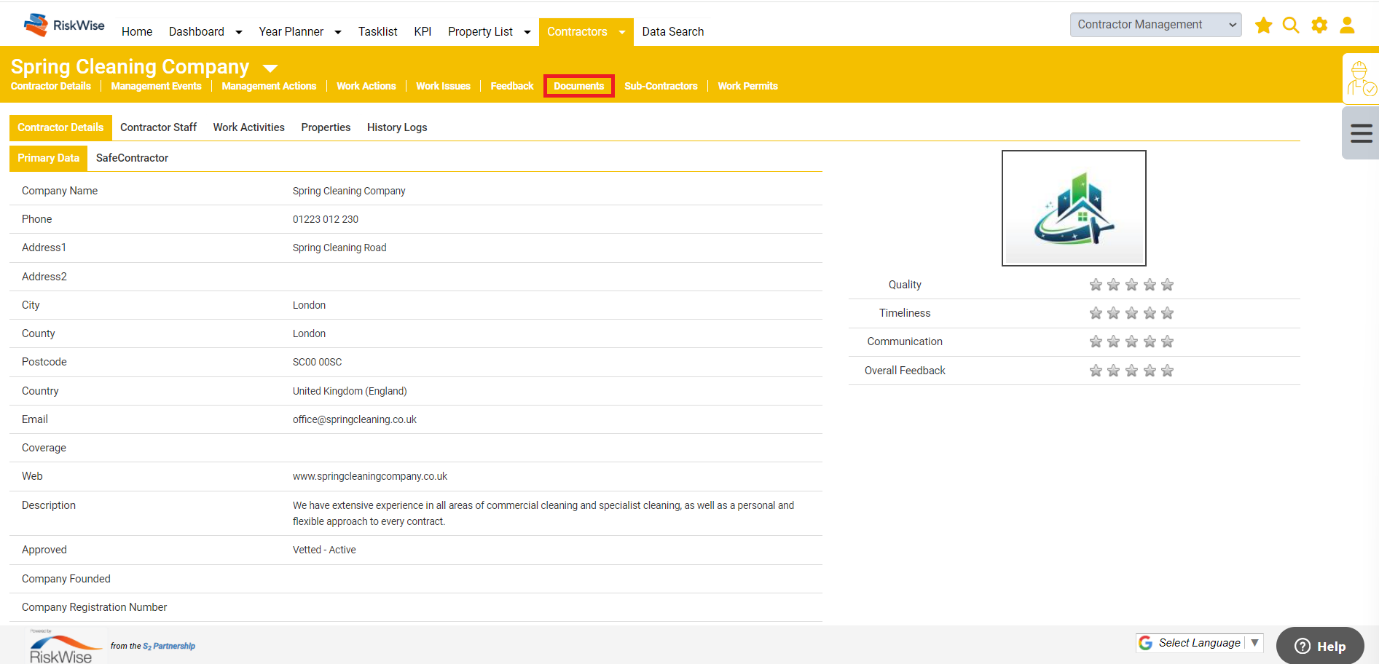1379x664 pixels.
Task: Open the hamburger menu on right side
Action: coord(1361,133)
